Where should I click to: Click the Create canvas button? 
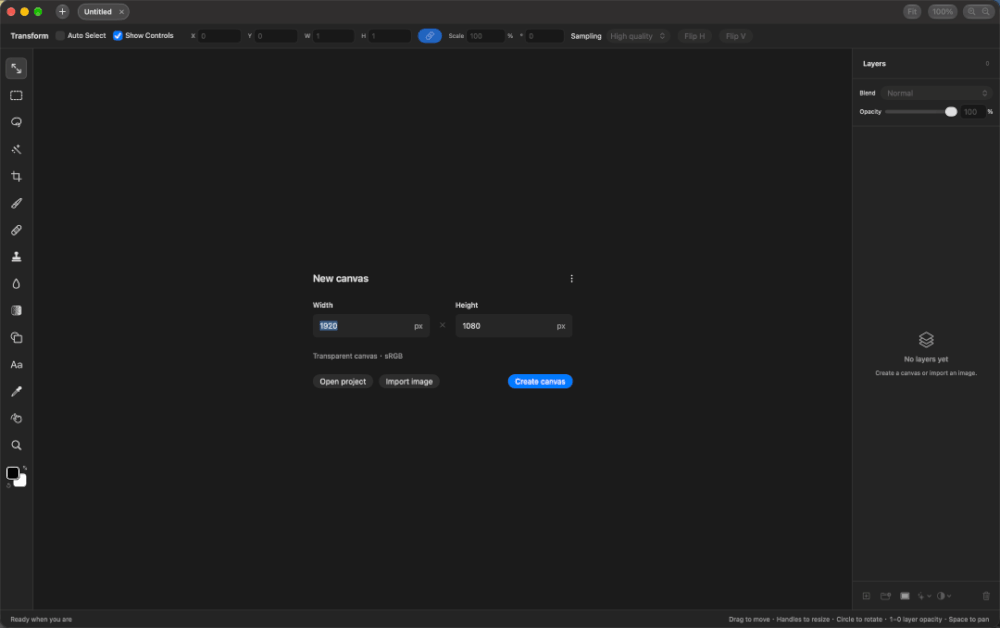540,381
